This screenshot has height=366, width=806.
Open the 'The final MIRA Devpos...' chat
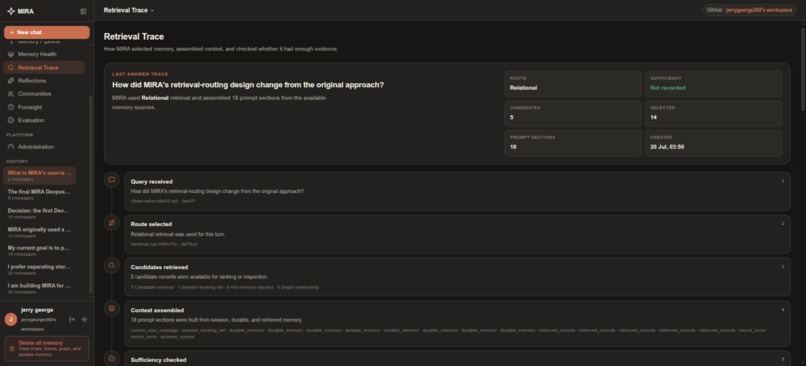click(x=40, y=194)
